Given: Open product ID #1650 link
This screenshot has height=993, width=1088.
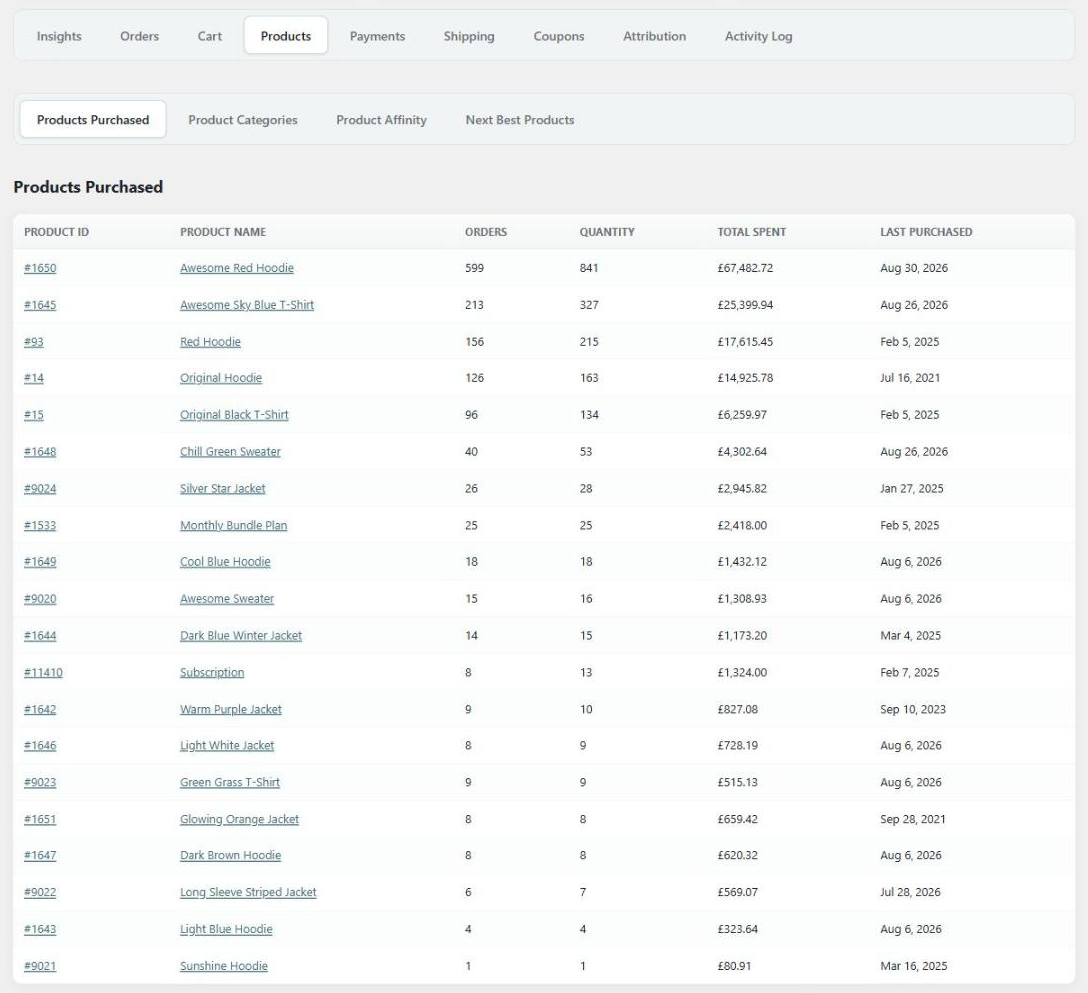Looking at the screenshot, I should [40, 268].
